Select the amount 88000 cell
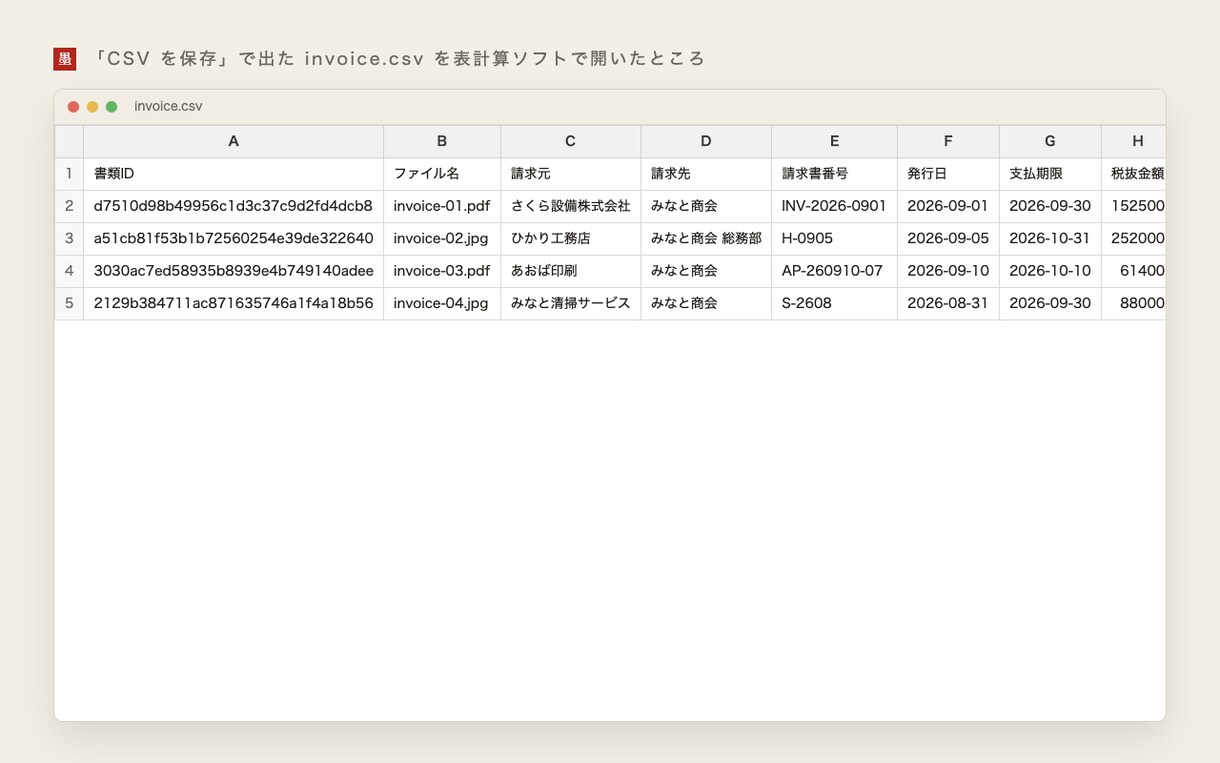Viewport: 1220px width, 763px height. pyautogui.click(x=1134, y=303)
